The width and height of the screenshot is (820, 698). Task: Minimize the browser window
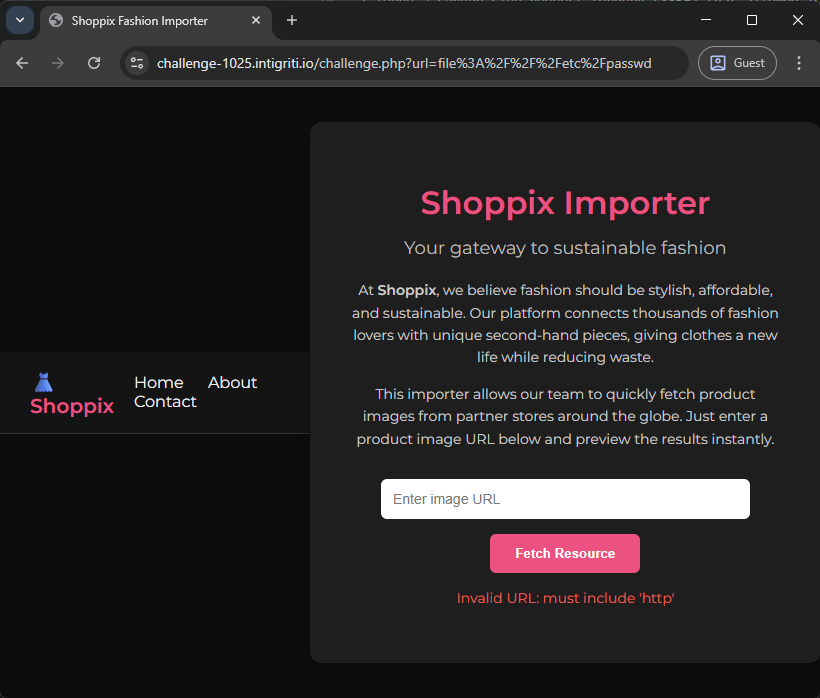706,20
